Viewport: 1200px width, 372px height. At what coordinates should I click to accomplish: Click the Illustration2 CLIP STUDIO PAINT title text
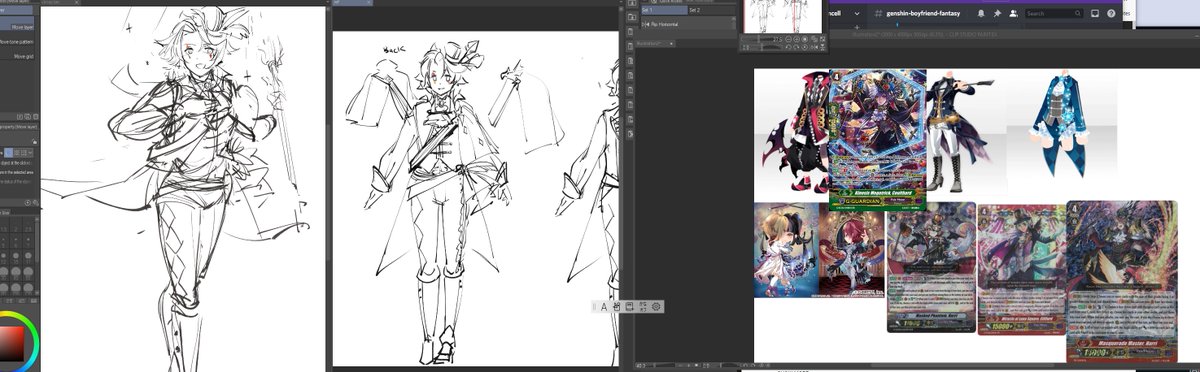925,34
